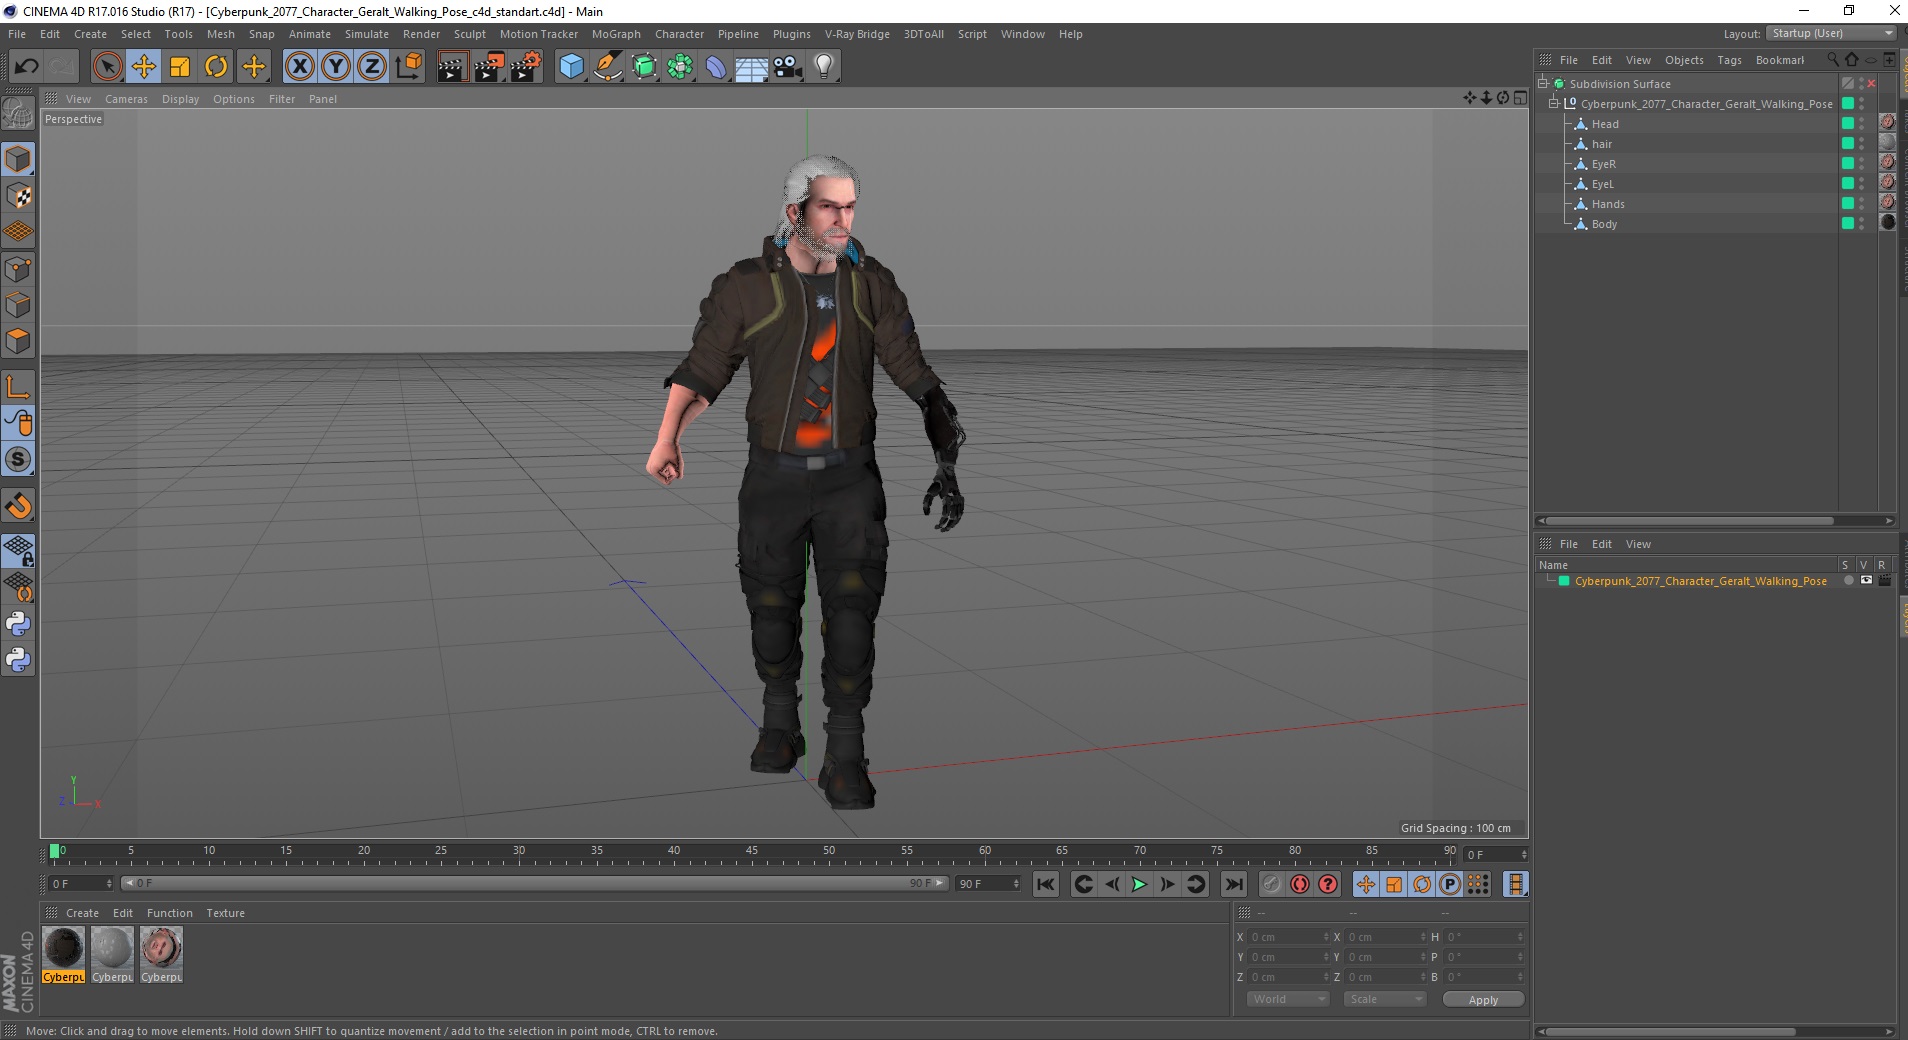Click Object Manager horizontal scrollbar

point(1689,520)
